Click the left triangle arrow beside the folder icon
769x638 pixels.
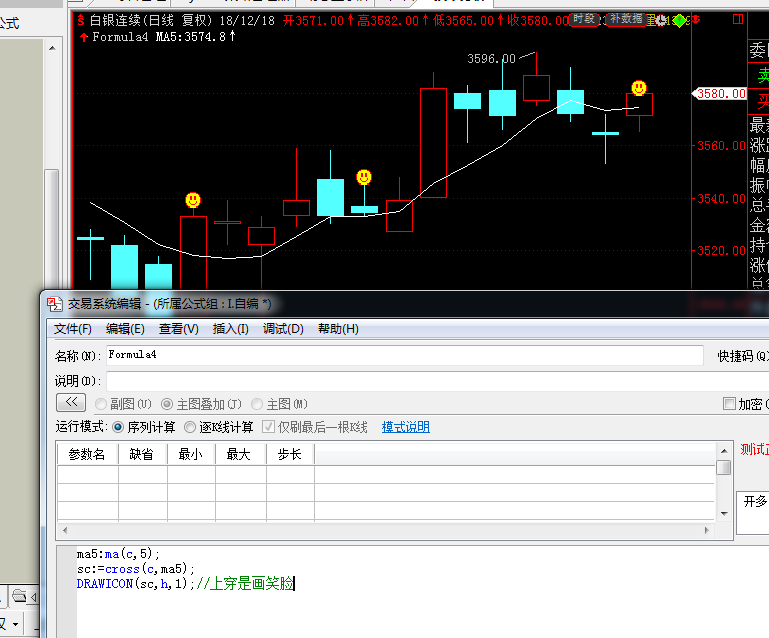(33, 597)
